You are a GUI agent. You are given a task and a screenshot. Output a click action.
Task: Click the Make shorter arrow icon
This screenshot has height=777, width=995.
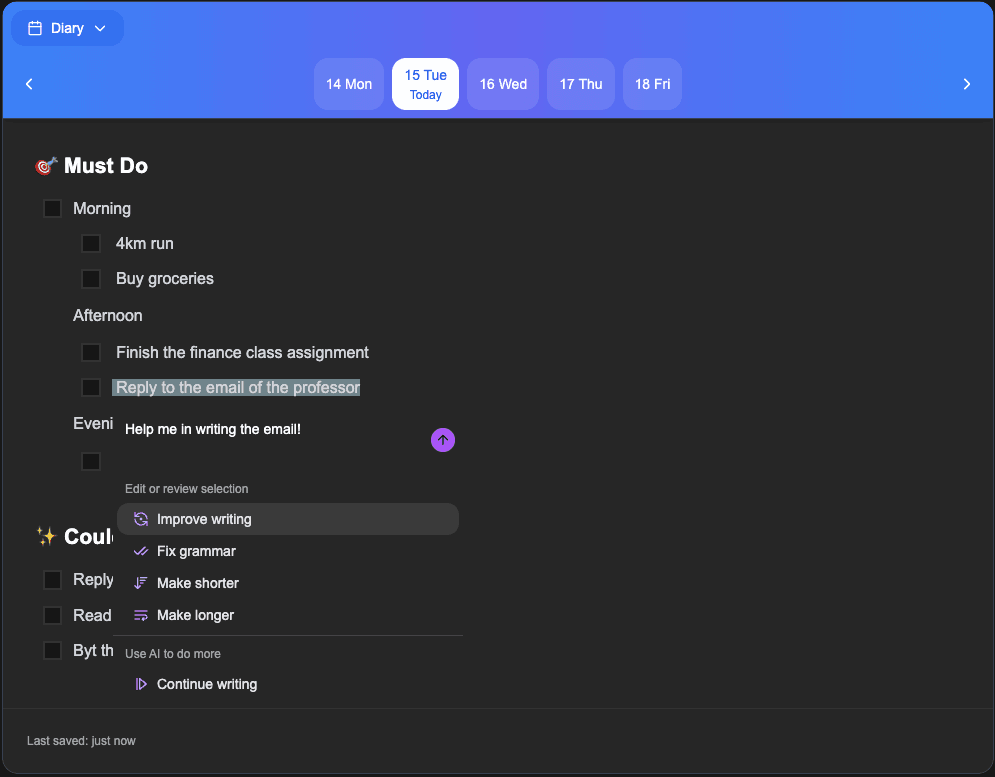[140, 583]
